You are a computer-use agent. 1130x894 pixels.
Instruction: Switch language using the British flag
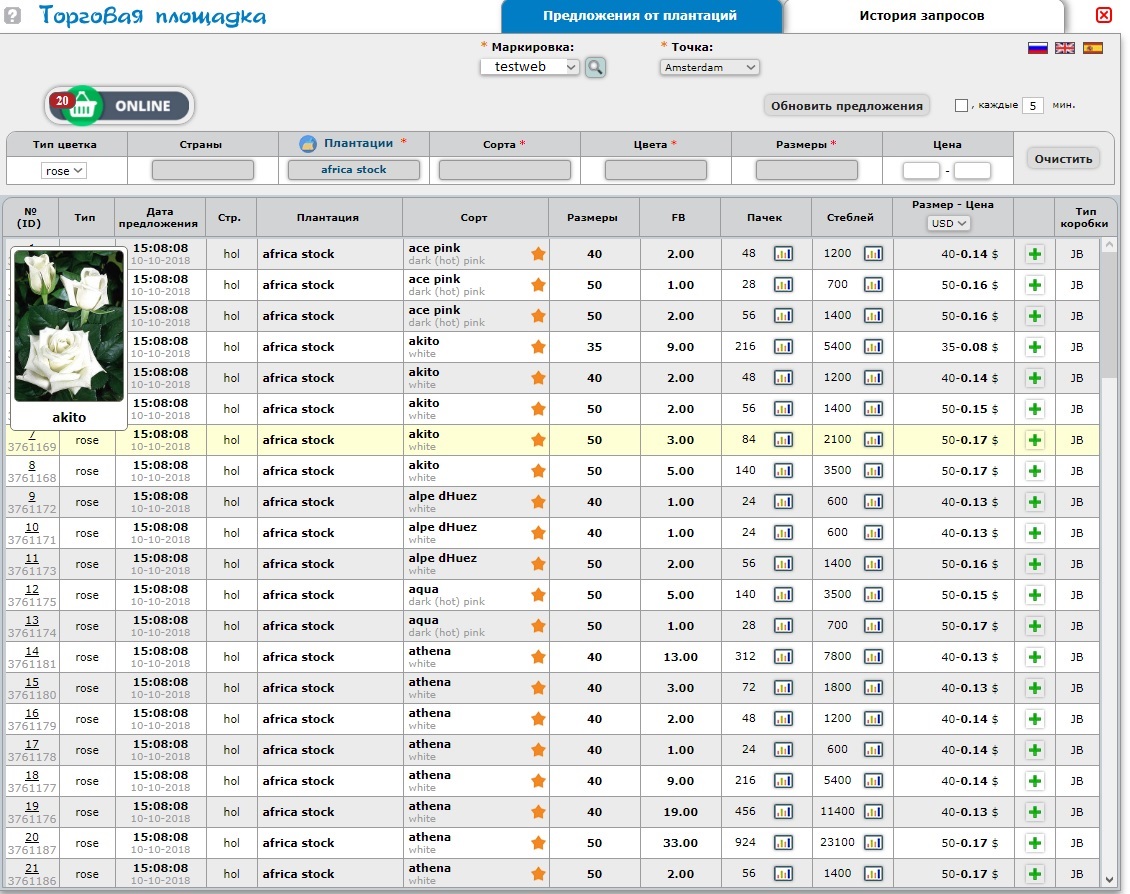pyautogui.click(x=1065, y=48)
